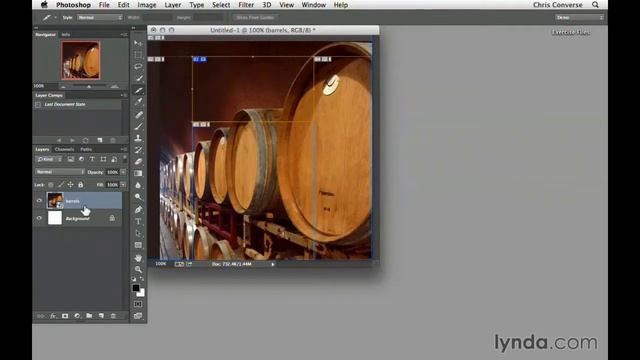Toggle pixel layer filter
Image resolution: width=640 pixels, height=360 pixels.
[71, 159]
